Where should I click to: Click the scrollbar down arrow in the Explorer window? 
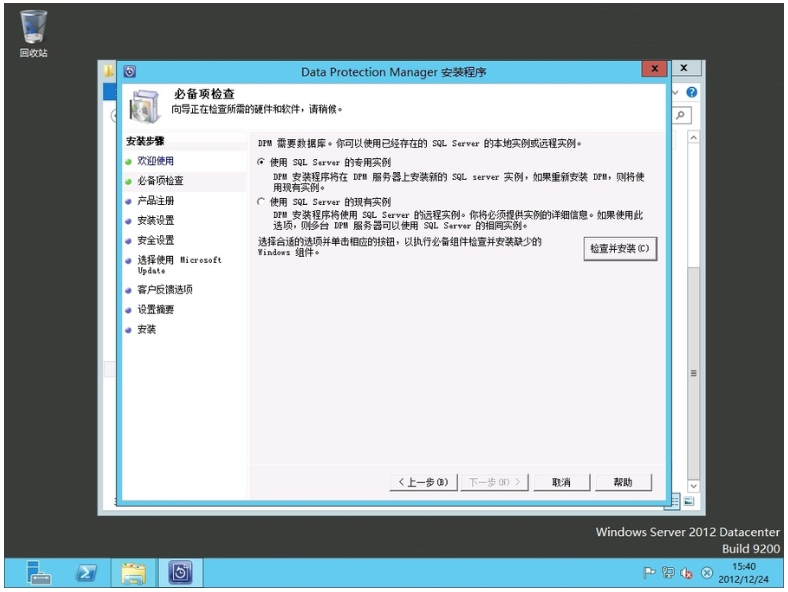(x=694, y=486)
